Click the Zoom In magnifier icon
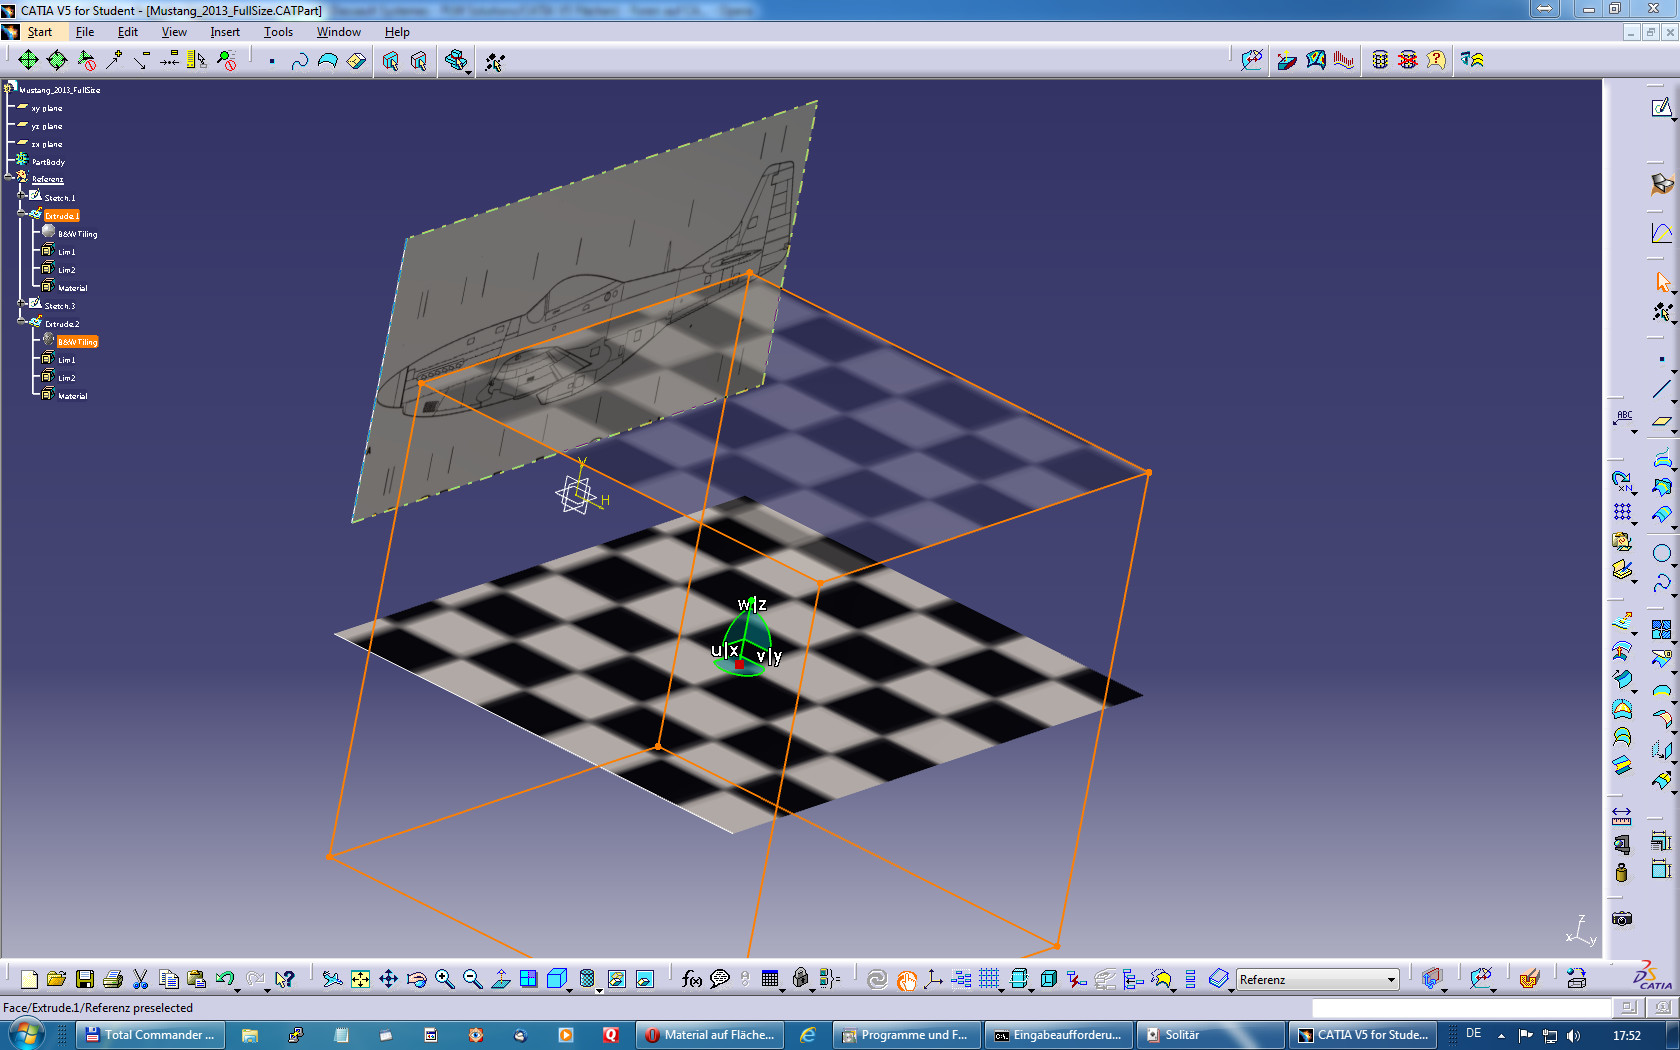1680x1050 pixels. 445,979
